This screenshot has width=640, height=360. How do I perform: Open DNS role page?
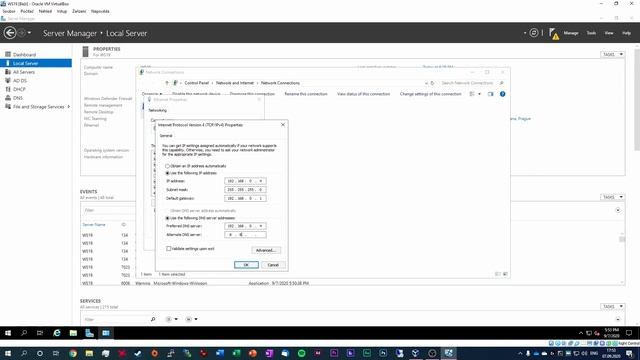coord(18,98)
